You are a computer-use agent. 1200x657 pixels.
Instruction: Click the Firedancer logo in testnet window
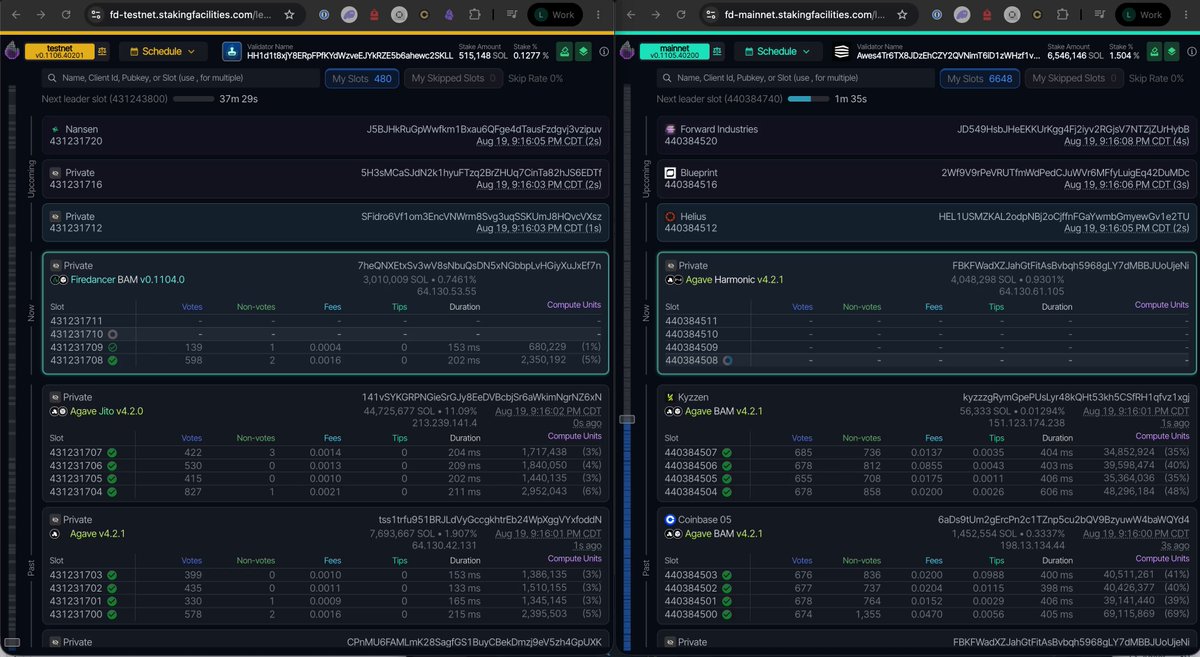tap(12, 51)
